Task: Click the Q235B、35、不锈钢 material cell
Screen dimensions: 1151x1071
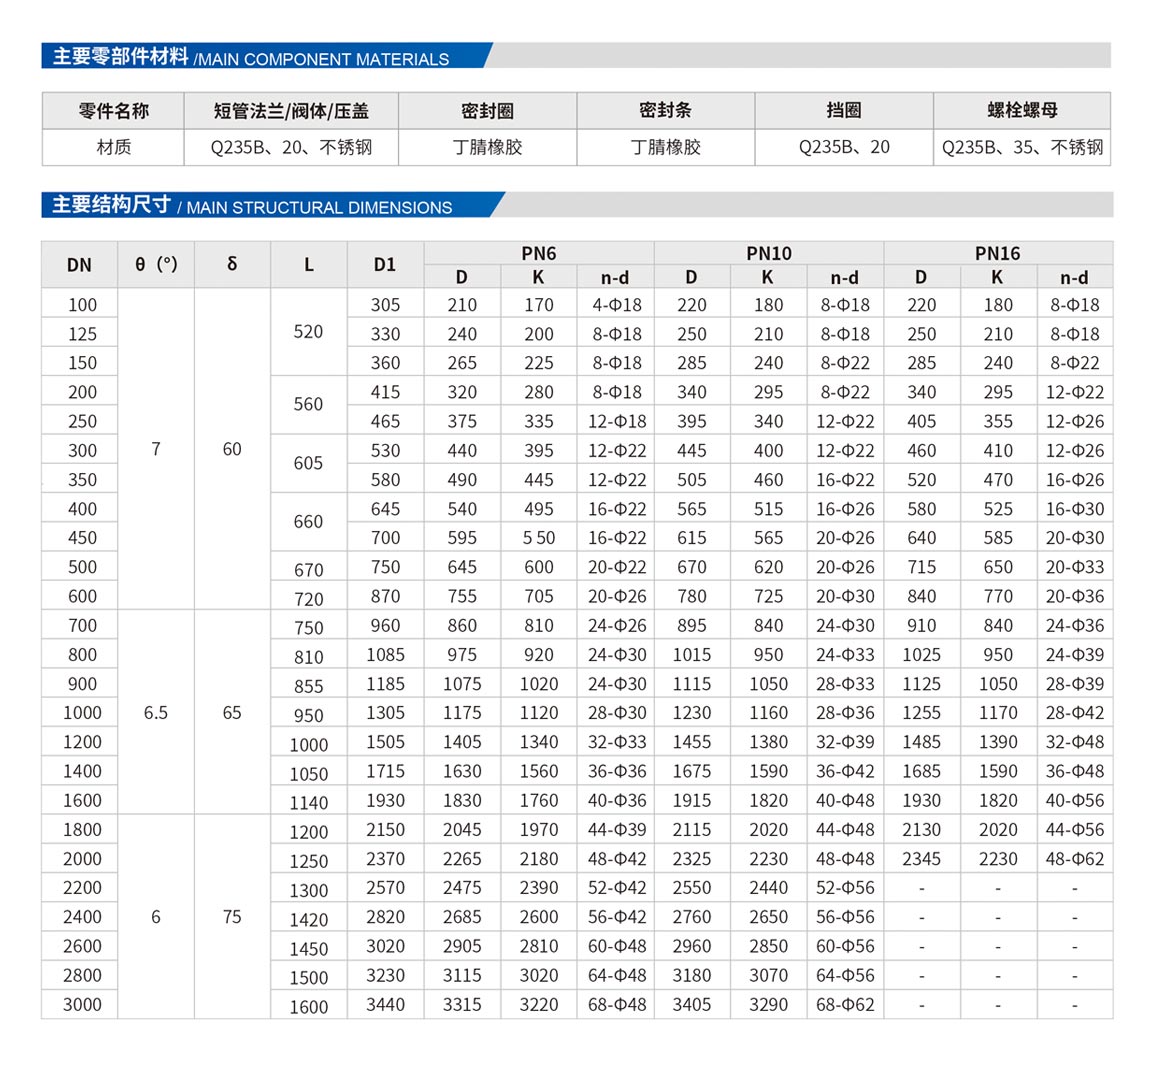Action: [x=1021, y=147]
